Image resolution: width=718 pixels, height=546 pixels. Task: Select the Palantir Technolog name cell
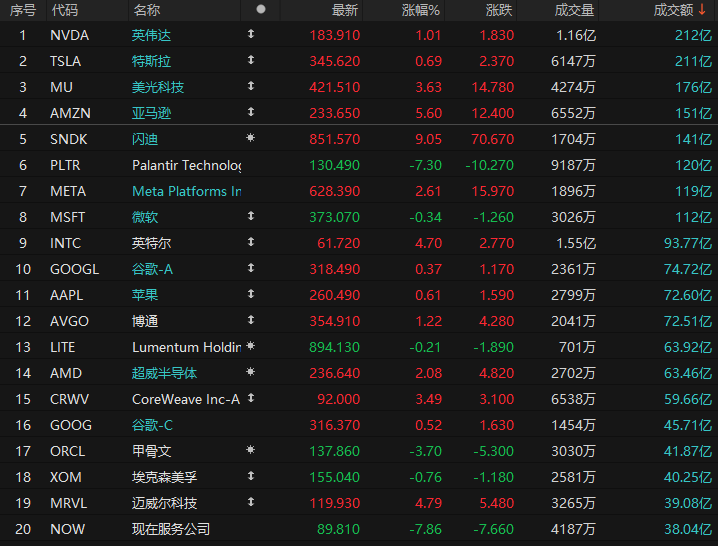pos(187,165)
